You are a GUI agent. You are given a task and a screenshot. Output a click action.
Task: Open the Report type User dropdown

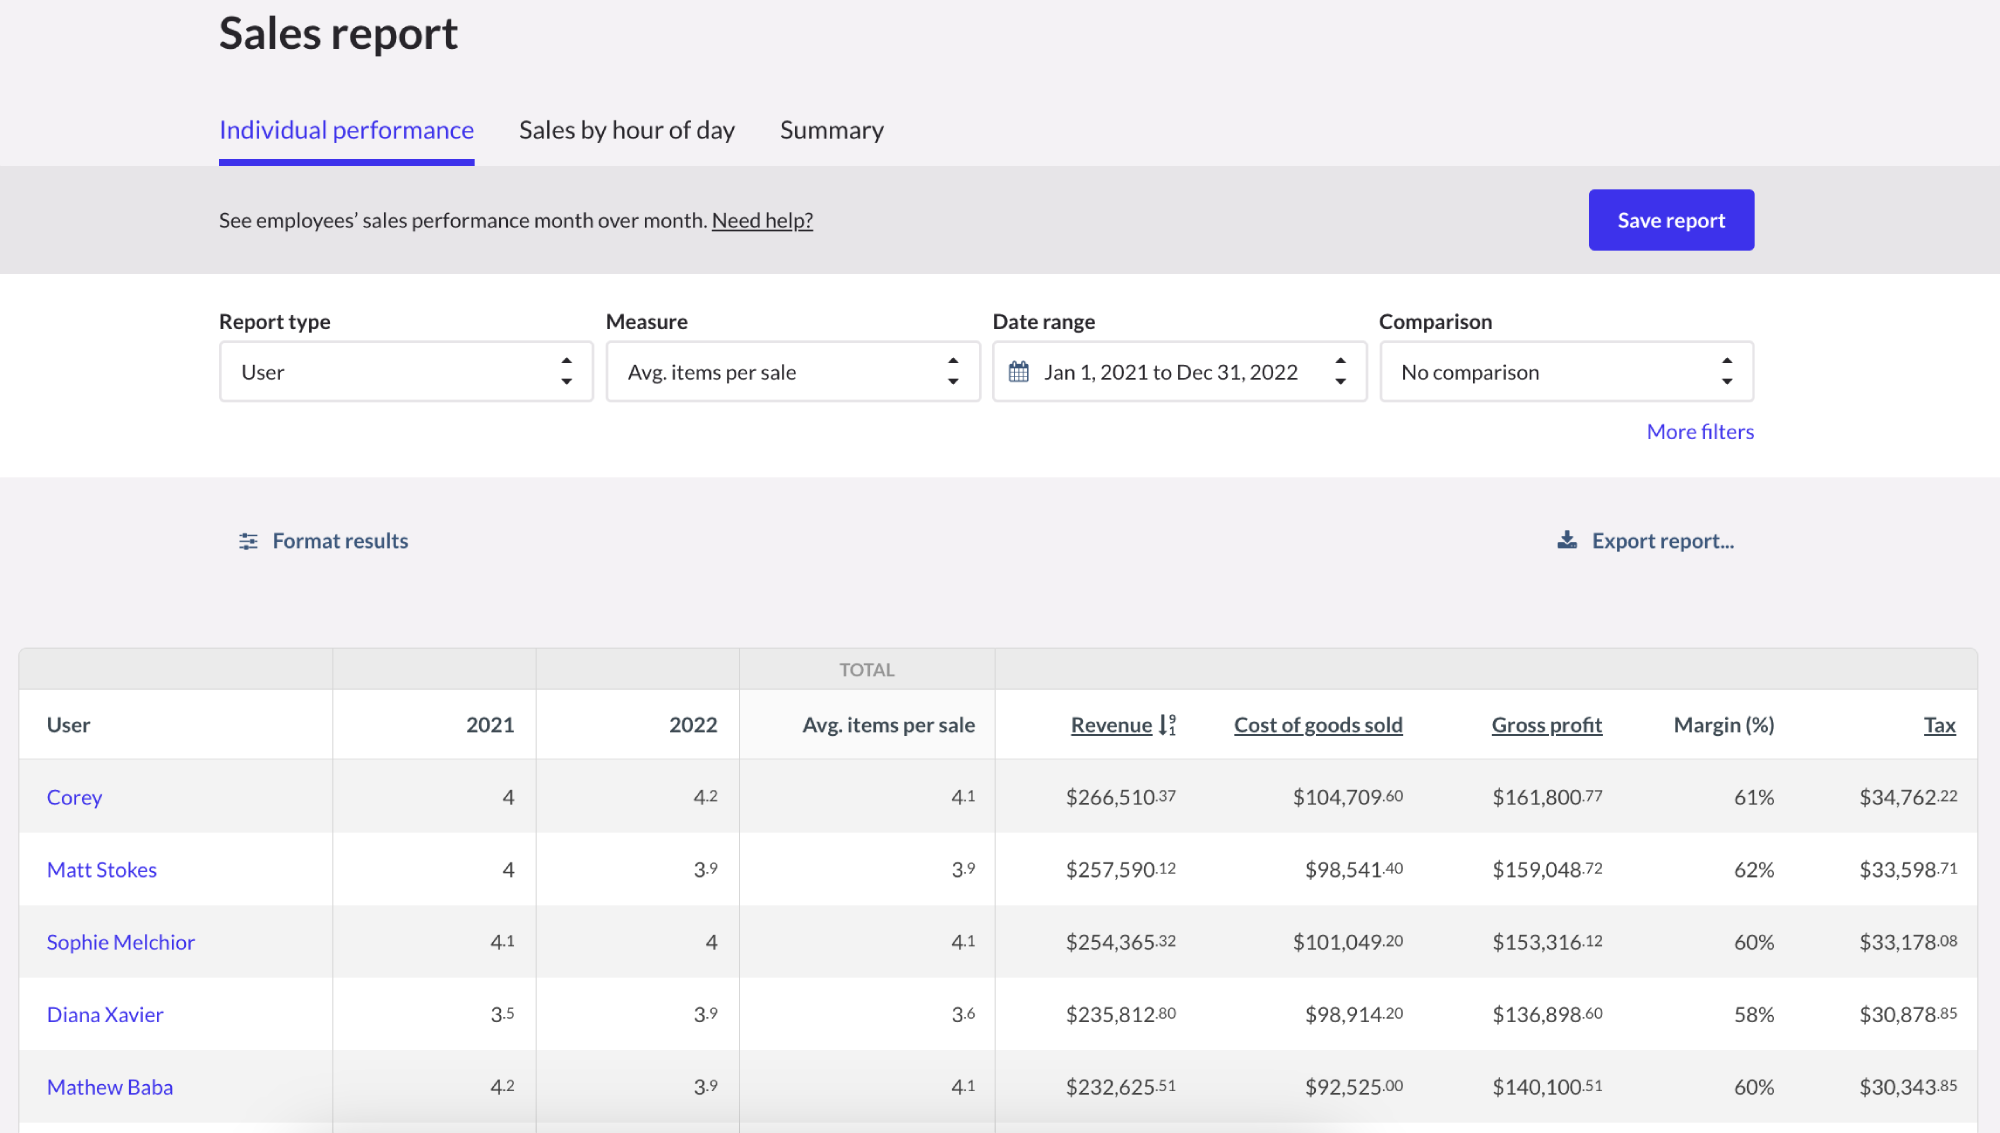pyautogui.click(x=405, y=372)
